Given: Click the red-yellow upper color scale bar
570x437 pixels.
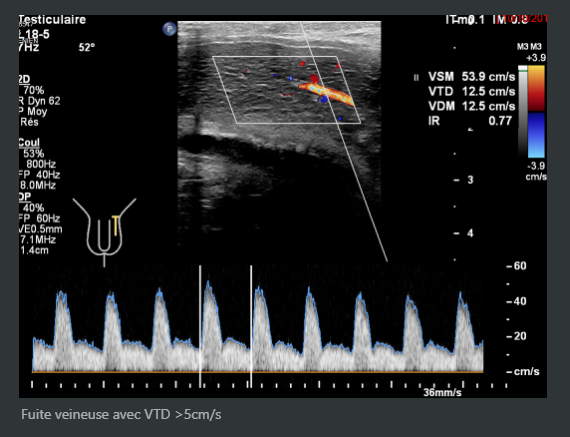Looking at the screenshot, I should [536, 88].
